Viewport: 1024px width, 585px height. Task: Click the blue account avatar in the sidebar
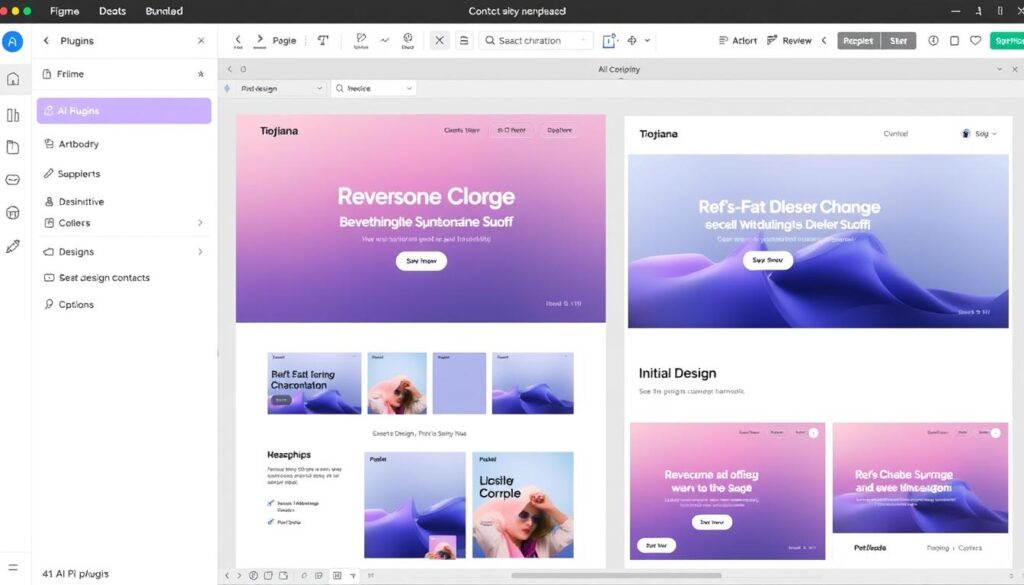(12, 41)
